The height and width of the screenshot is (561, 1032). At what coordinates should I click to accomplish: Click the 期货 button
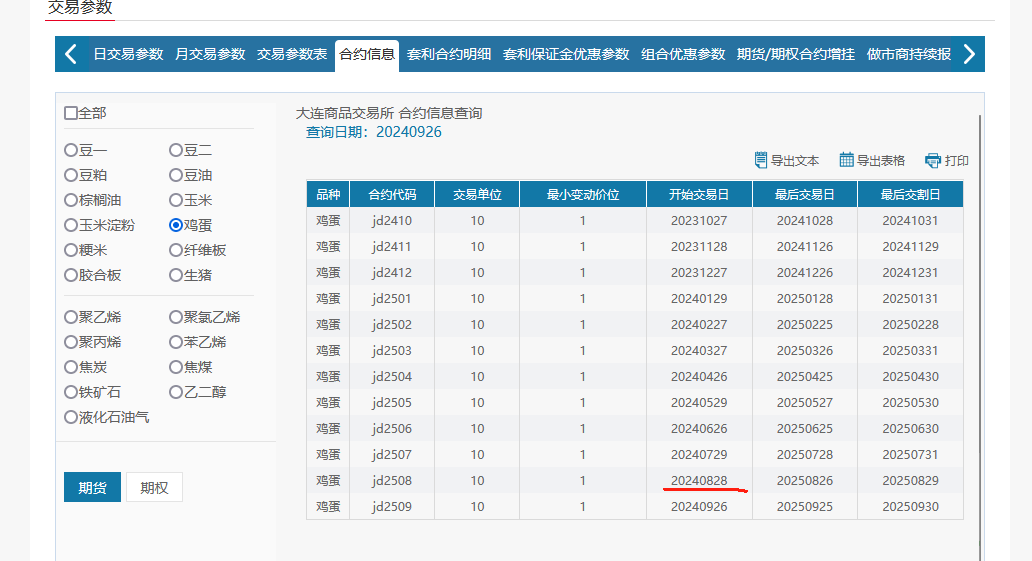[92, 487]
